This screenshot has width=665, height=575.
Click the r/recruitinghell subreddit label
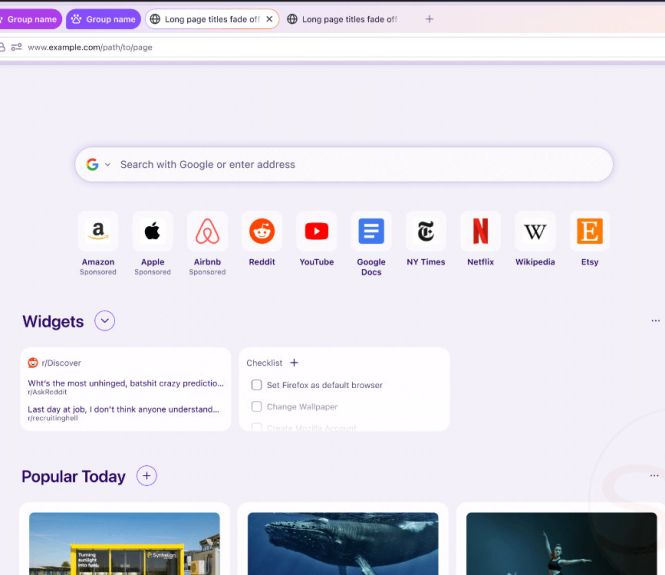(x=53, y=418)
